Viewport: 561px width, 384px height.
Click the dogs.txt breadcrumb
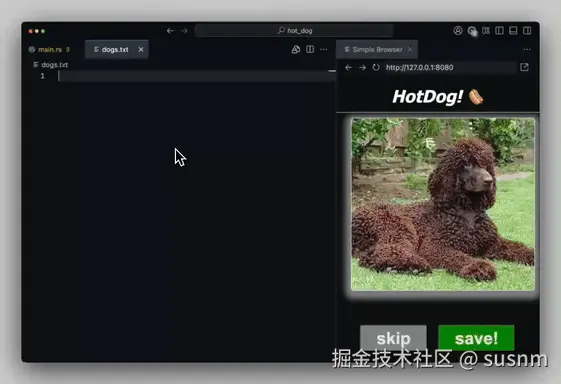point(54,65)
